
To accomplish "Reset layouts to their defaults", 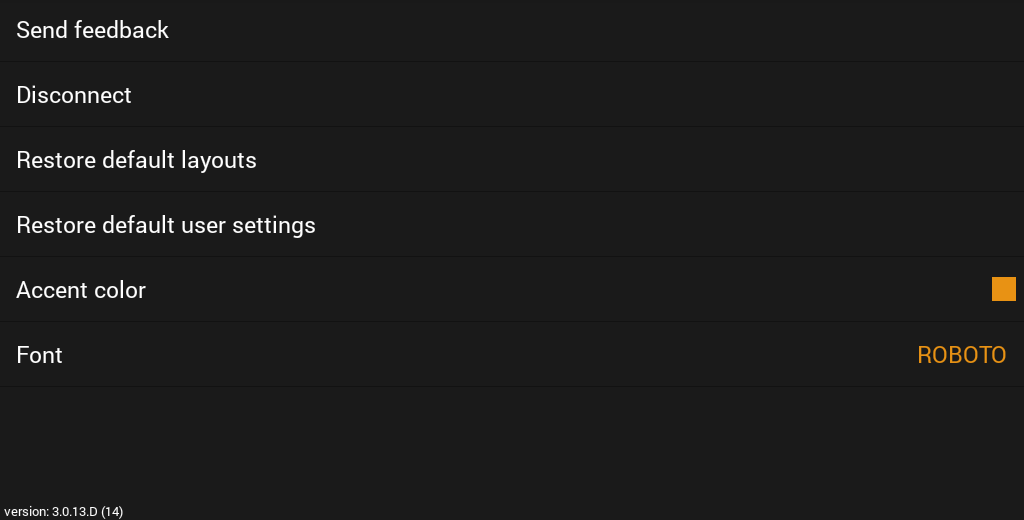I will [x=137, y=160].
